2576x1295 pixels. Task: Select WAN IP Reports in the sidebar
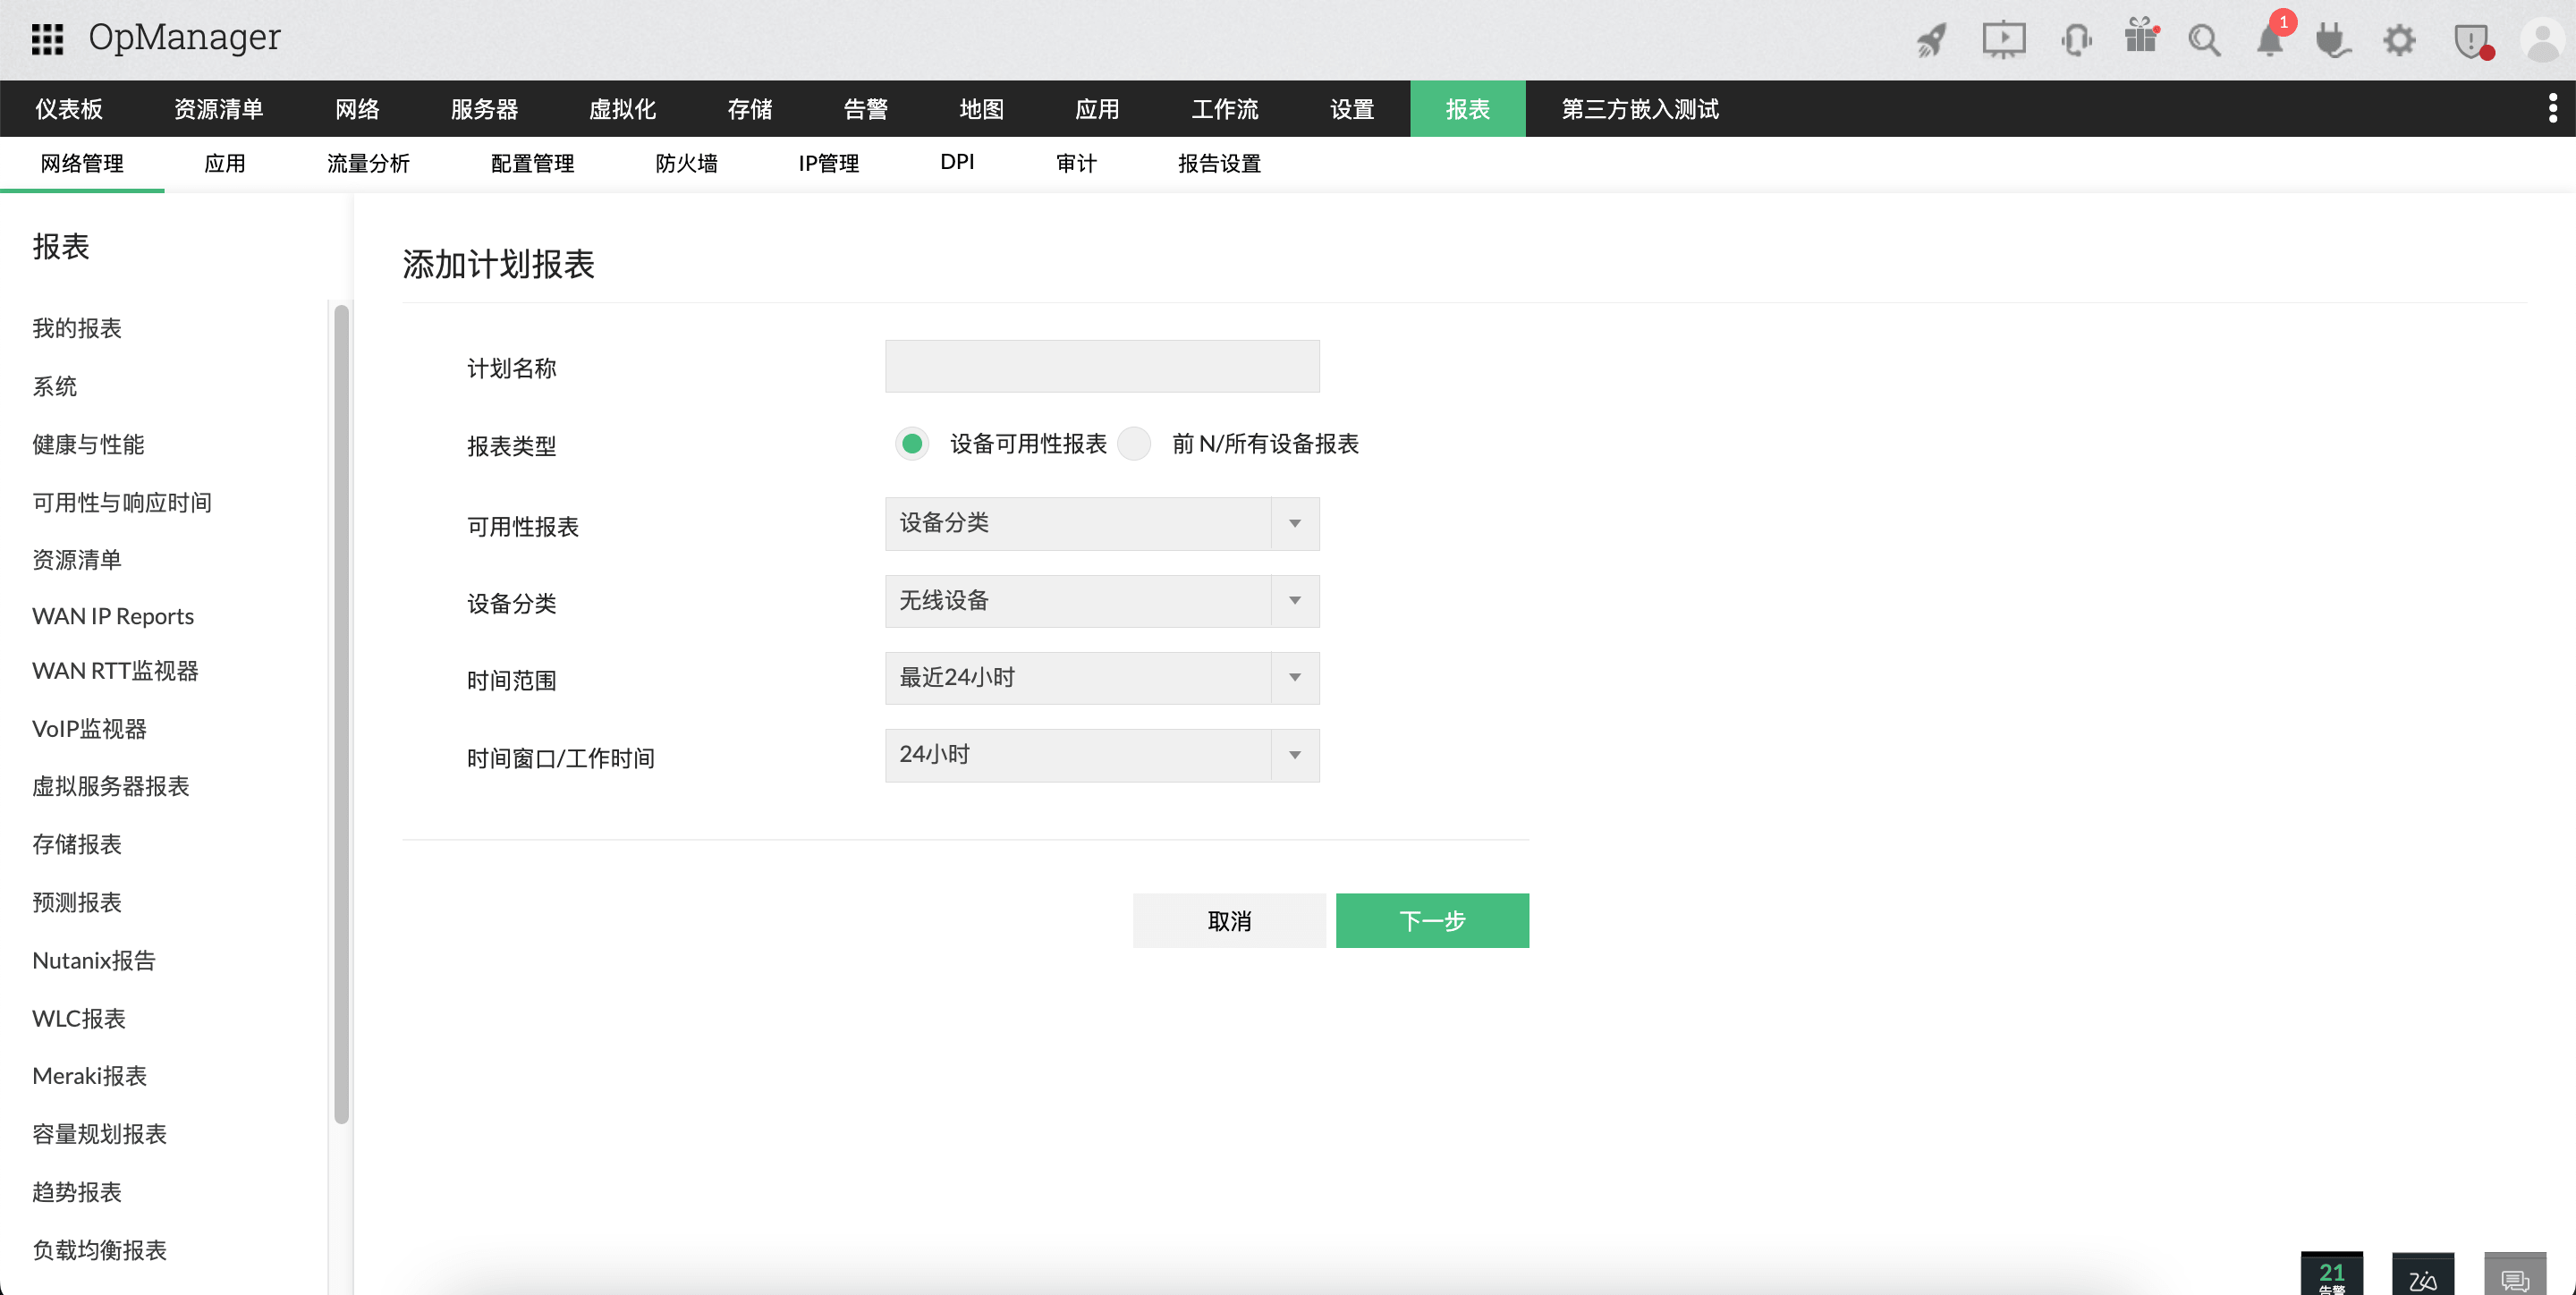pos(112,615)
